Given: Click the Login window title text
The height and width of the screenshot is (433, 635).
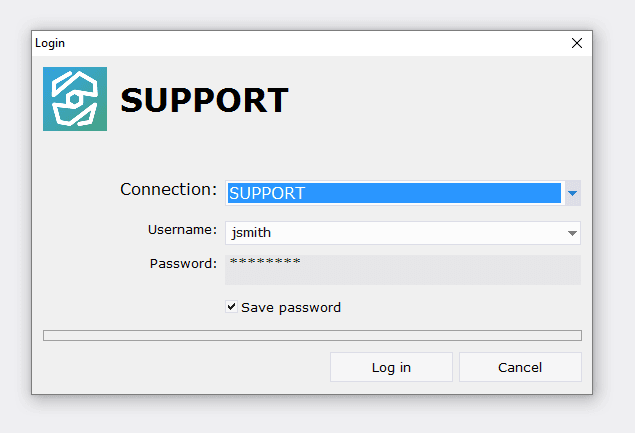Looking at the screenshot, I should coord(50,43).
